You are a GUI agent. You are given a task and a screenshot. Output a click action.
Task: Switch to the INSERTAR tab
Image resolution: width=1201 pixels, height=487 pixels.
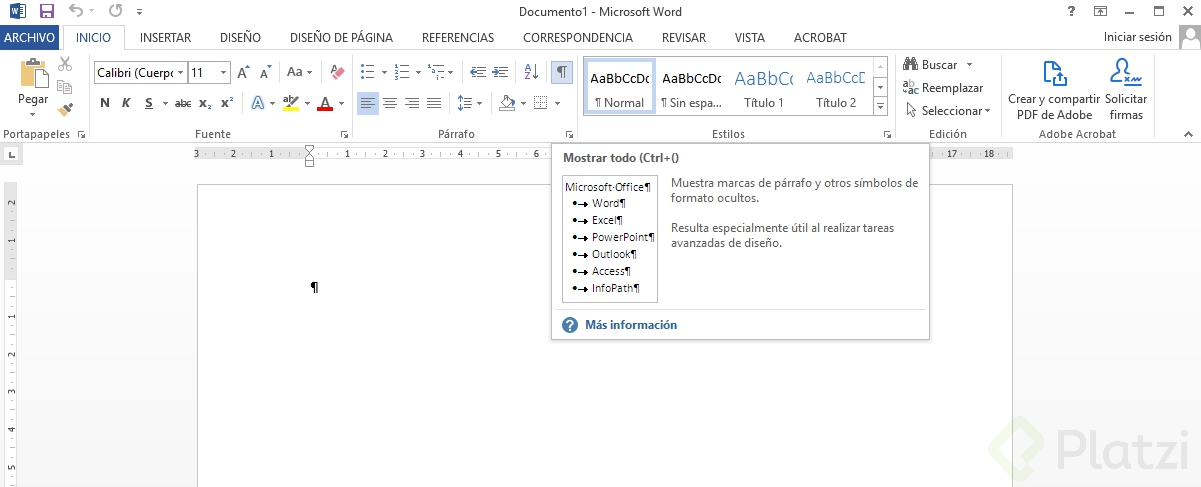[166, 38]
